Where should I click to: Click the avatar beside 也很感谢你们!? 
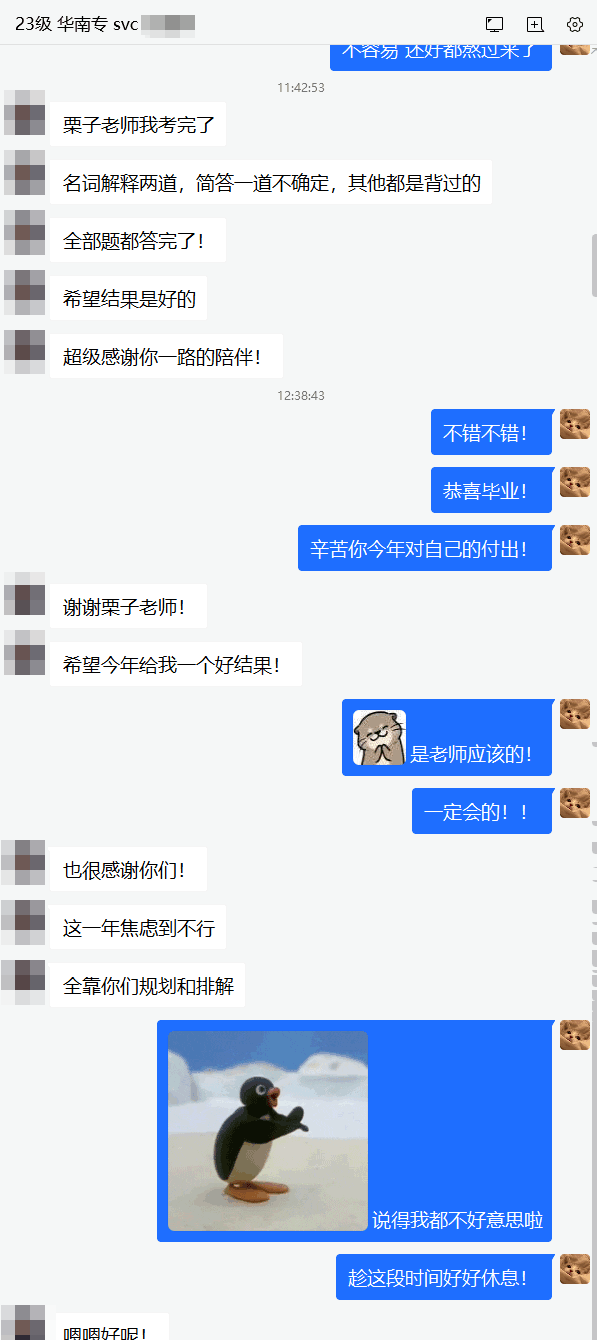[24, 862]
